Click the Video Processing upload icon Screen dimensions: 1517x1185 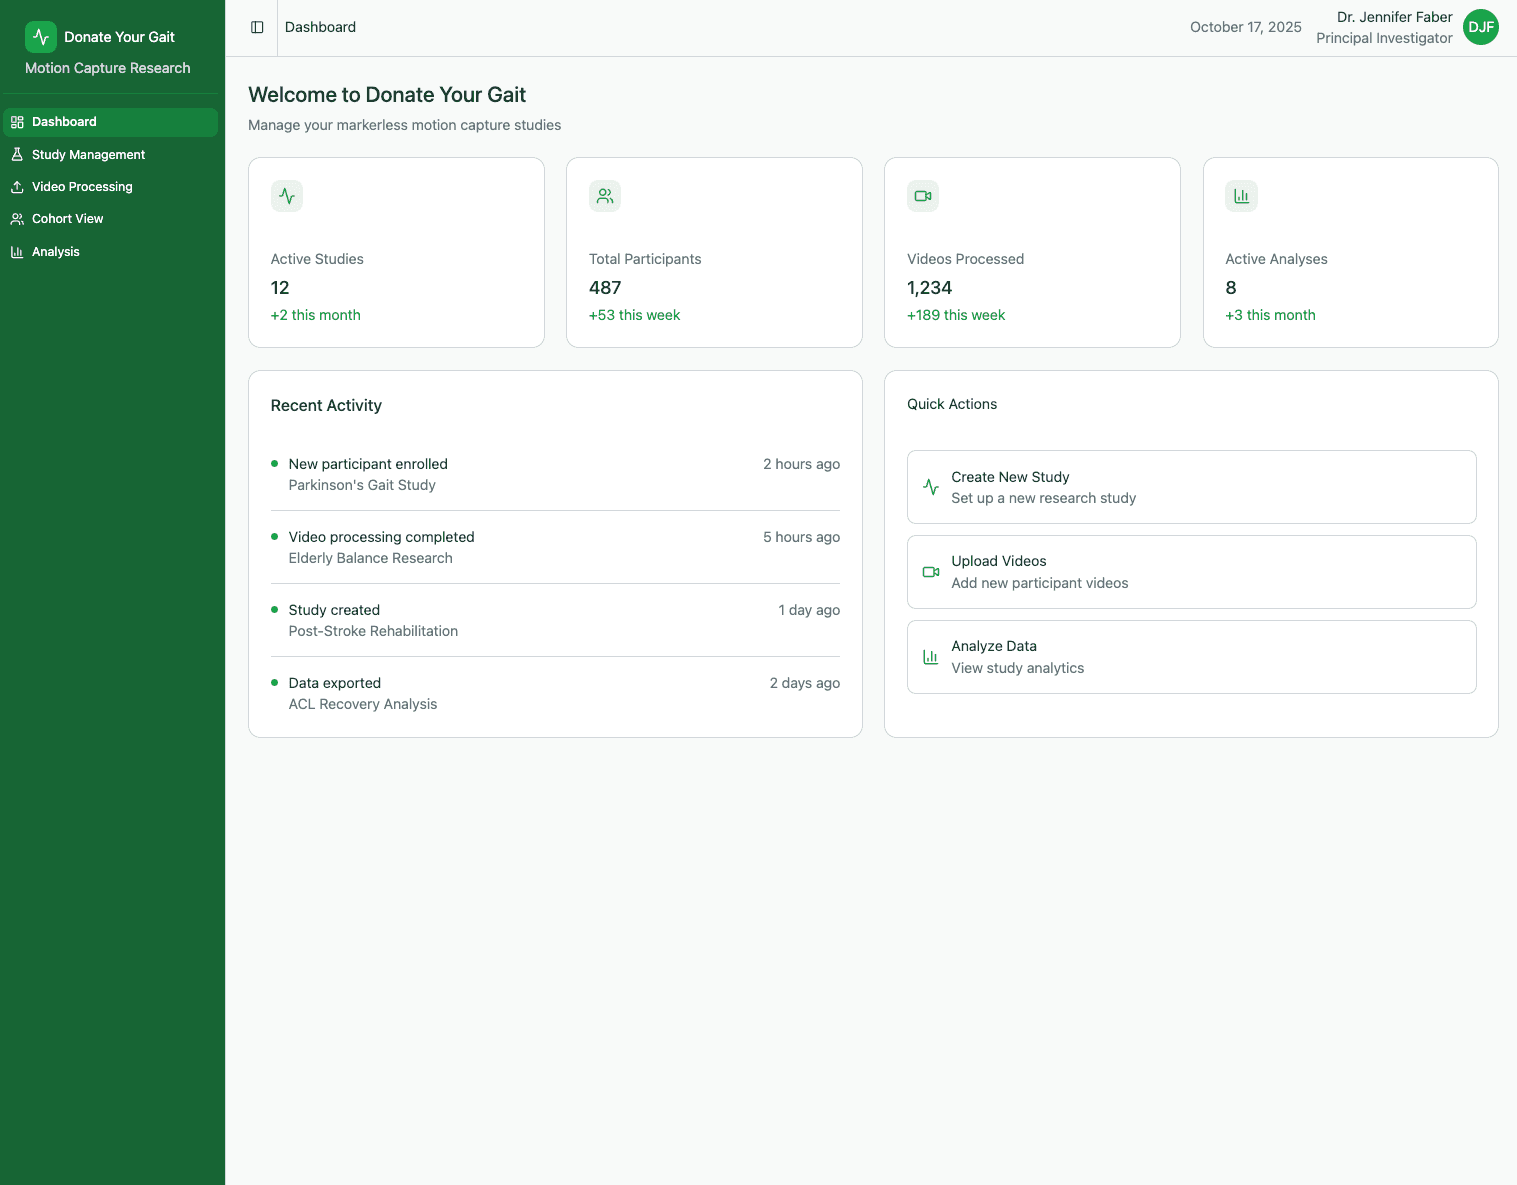click(x=16, y=186)
